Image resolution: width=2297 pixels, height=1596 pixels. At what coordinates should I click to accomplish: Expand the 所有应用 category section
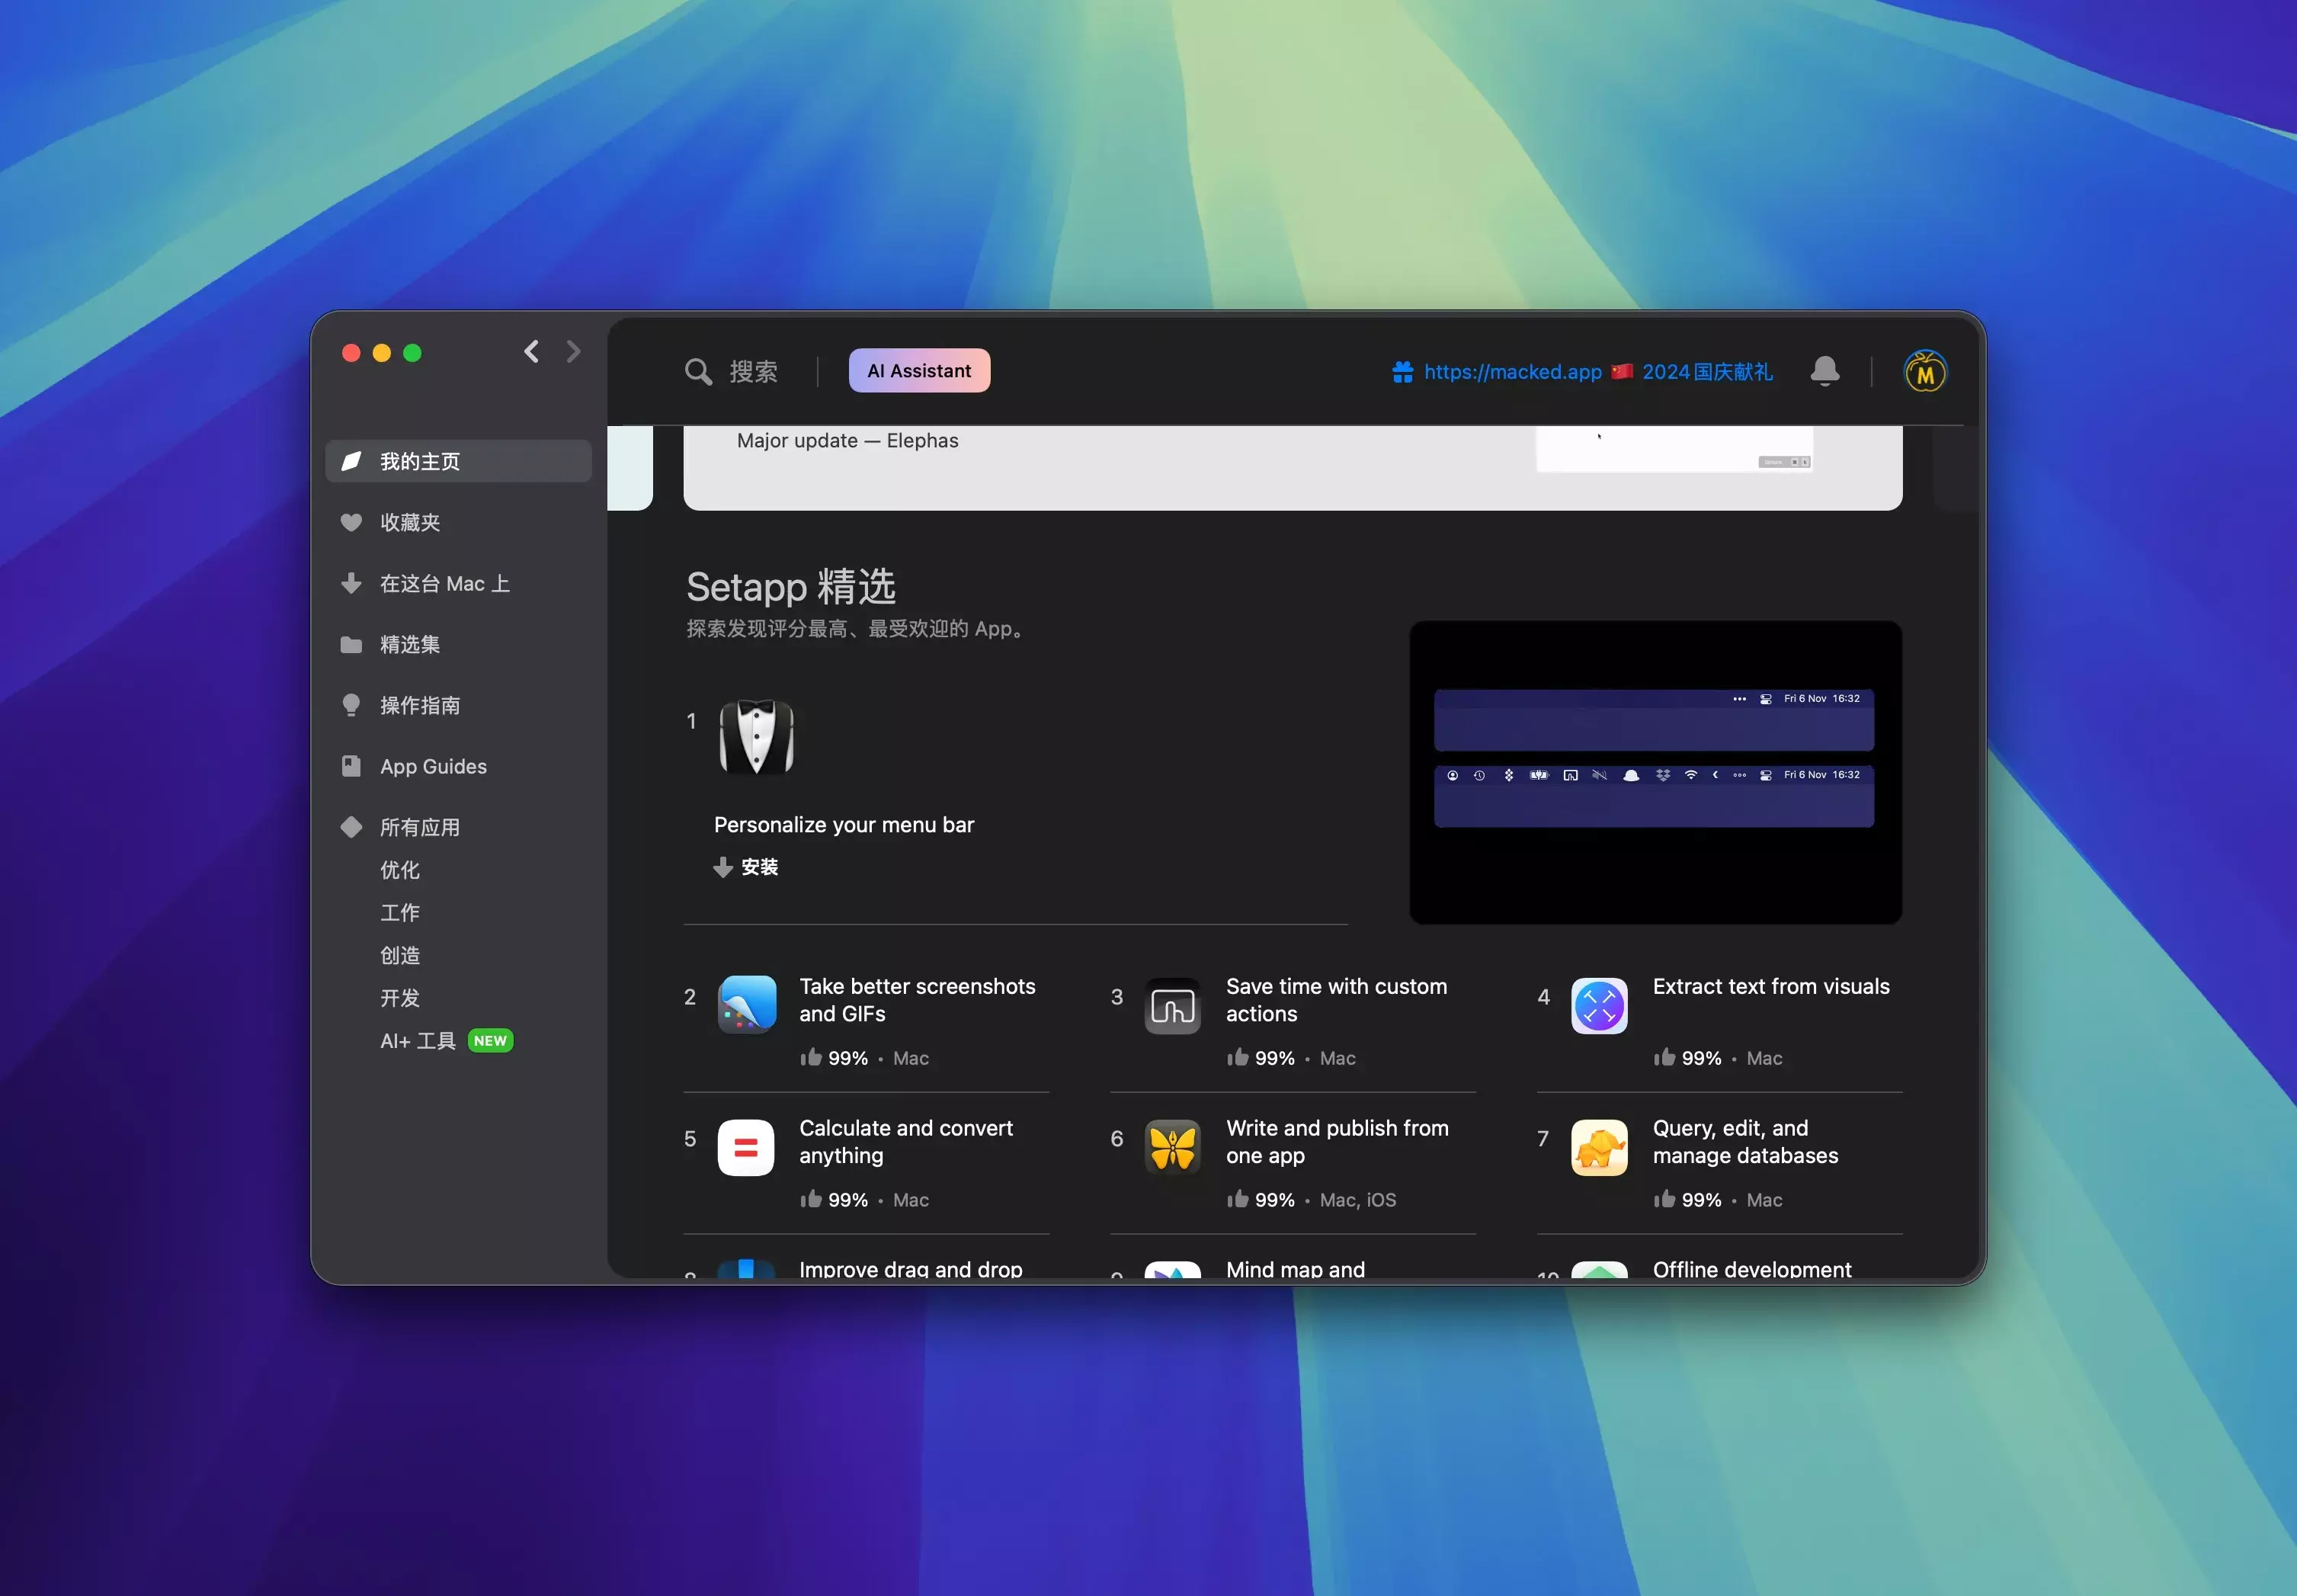click(419, 827)
